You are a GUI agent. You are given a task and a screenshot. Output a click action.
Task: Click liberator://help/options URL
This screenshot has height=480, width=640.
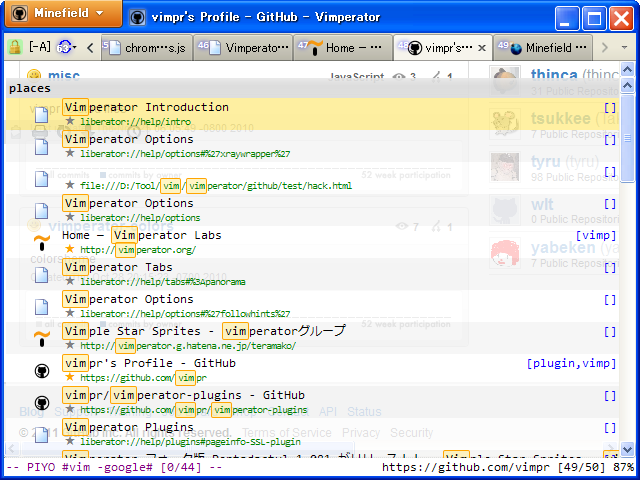(140, 218)
